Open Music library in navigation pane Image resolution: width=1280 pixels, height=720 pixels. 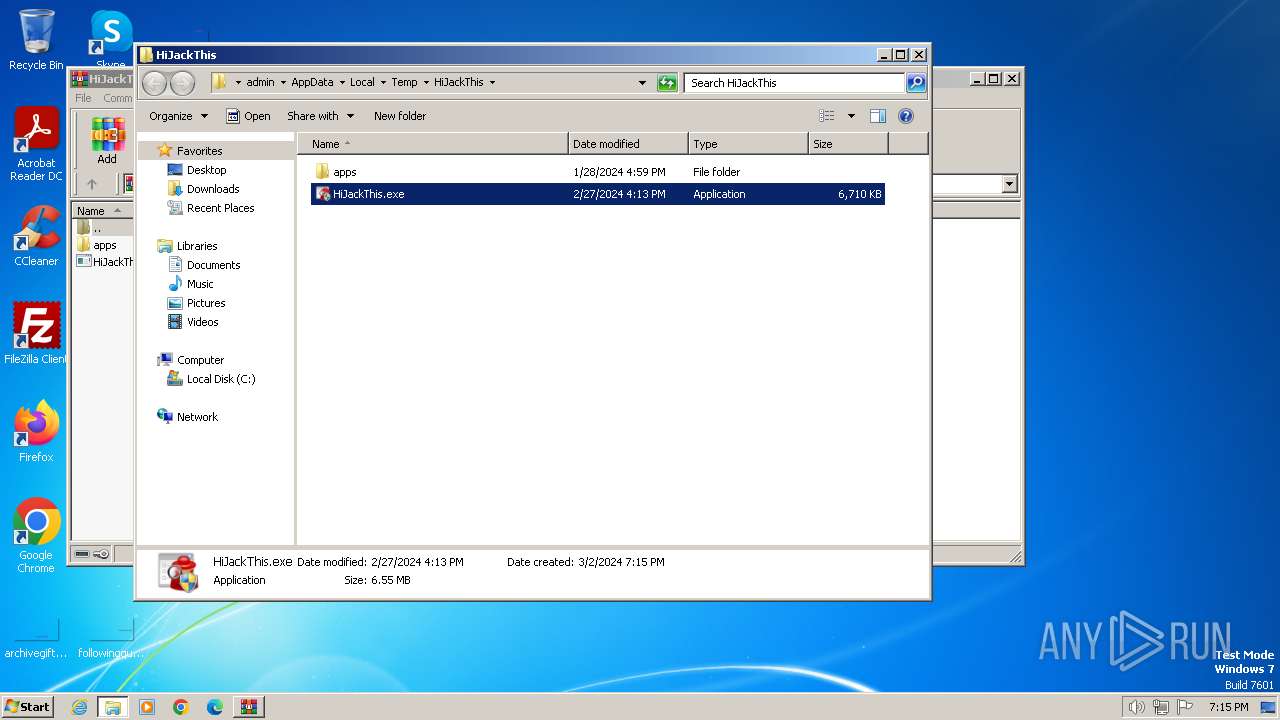(x=200, y=284)
